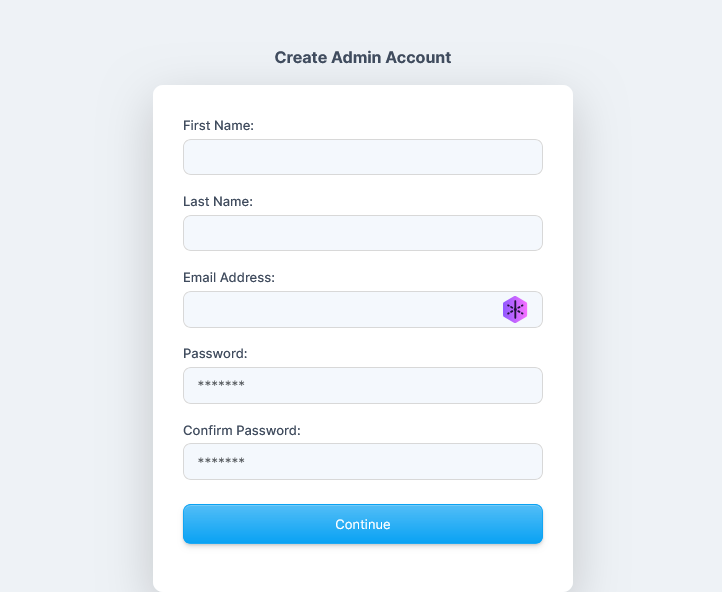Image resolution: width=722 pixels, height=592 pixels.
Task: Click the "Password:" label above its field
Action: pos(215,354)
